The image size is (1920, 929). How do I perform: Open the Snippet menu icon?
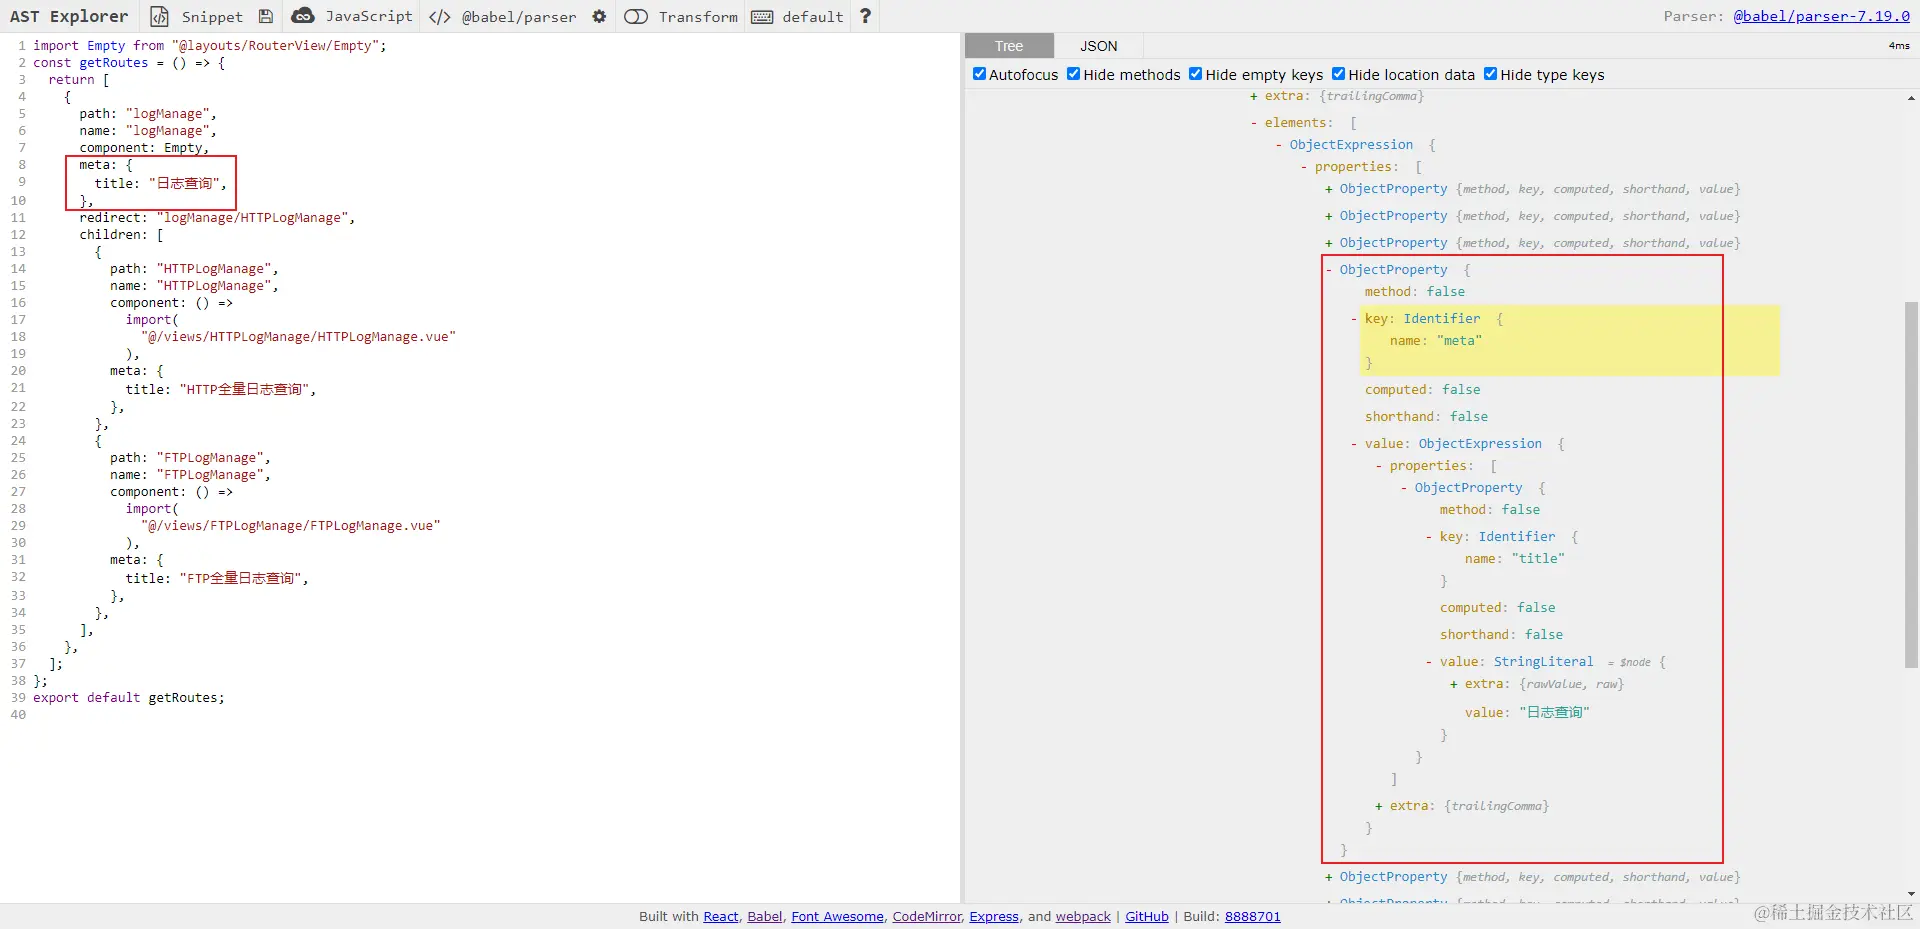[x=159, y=16]
